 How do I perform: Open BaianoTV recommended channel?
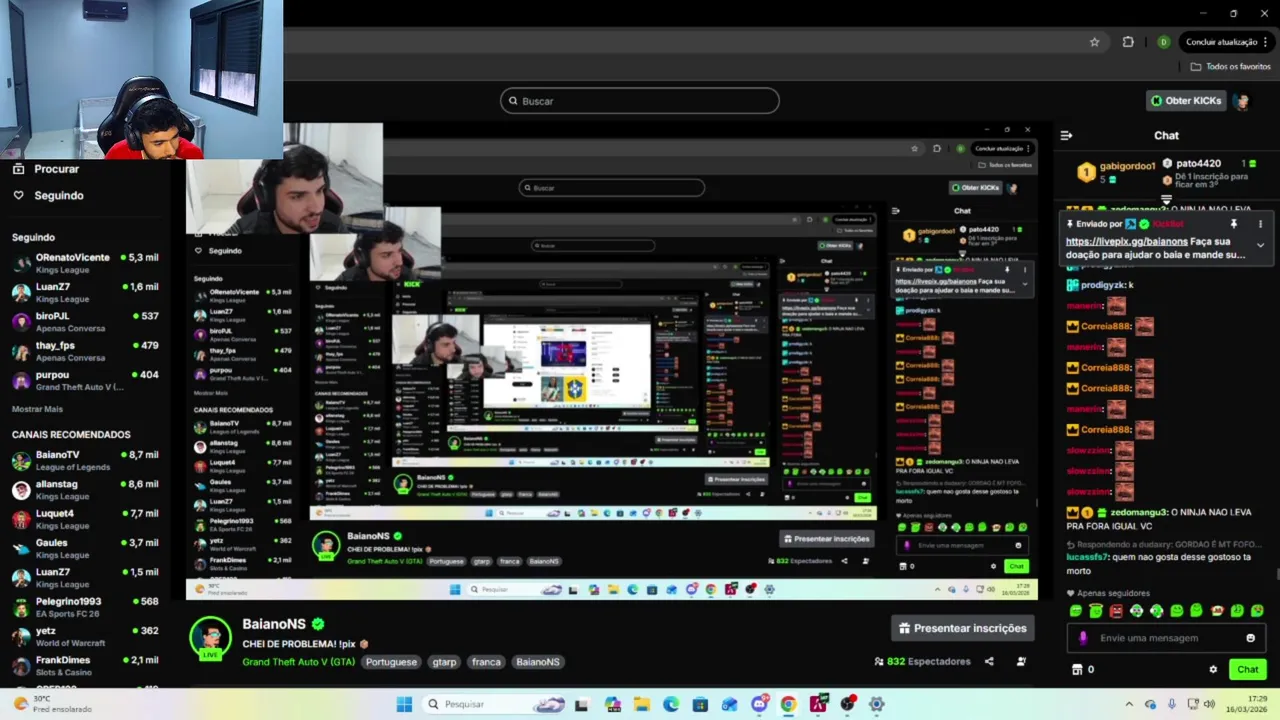click(x=85, y=460)
